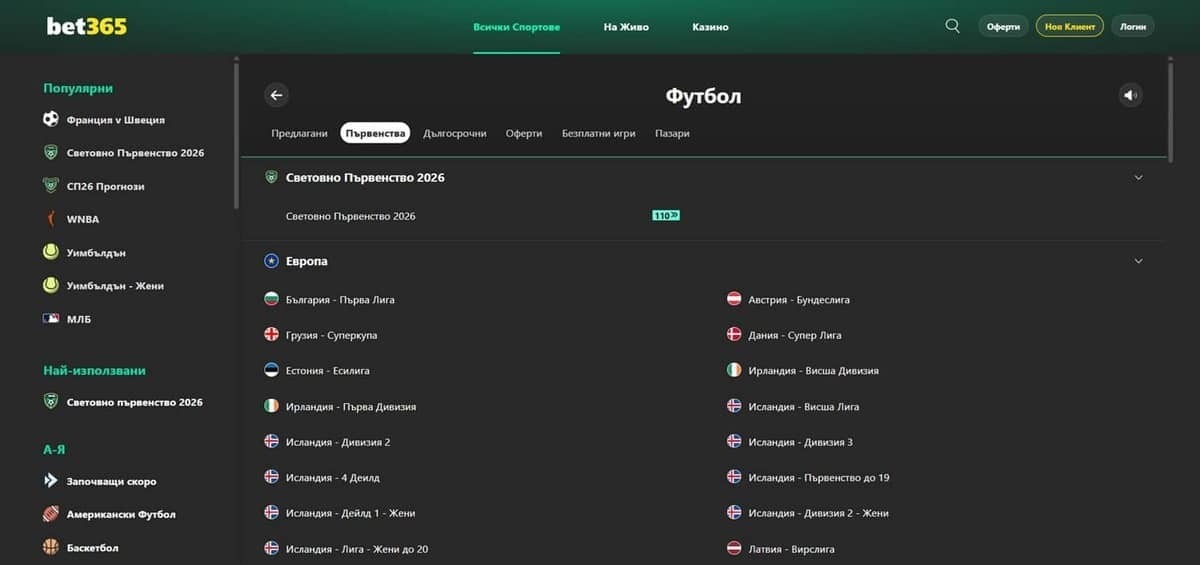Open Грузия - Суперкупа

tap(331, 335)
